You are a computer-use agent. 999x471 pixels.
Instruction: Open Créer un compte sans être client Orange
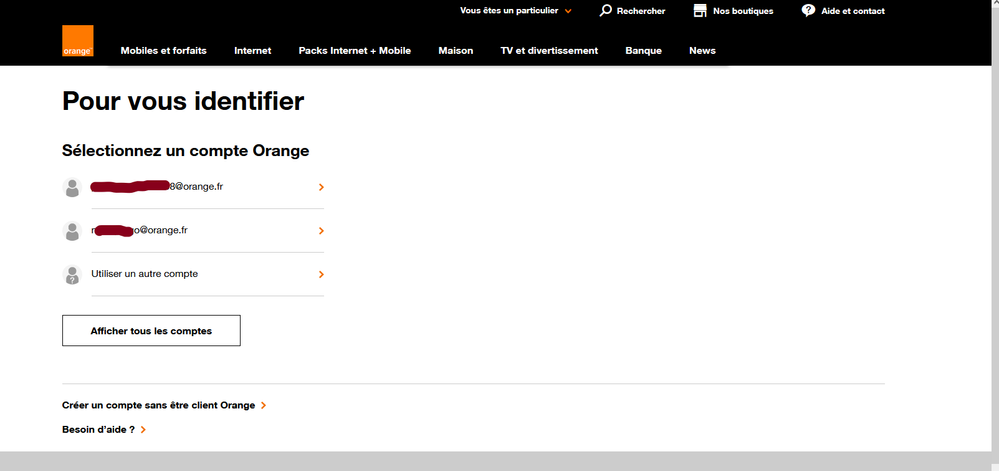(159, 405)
